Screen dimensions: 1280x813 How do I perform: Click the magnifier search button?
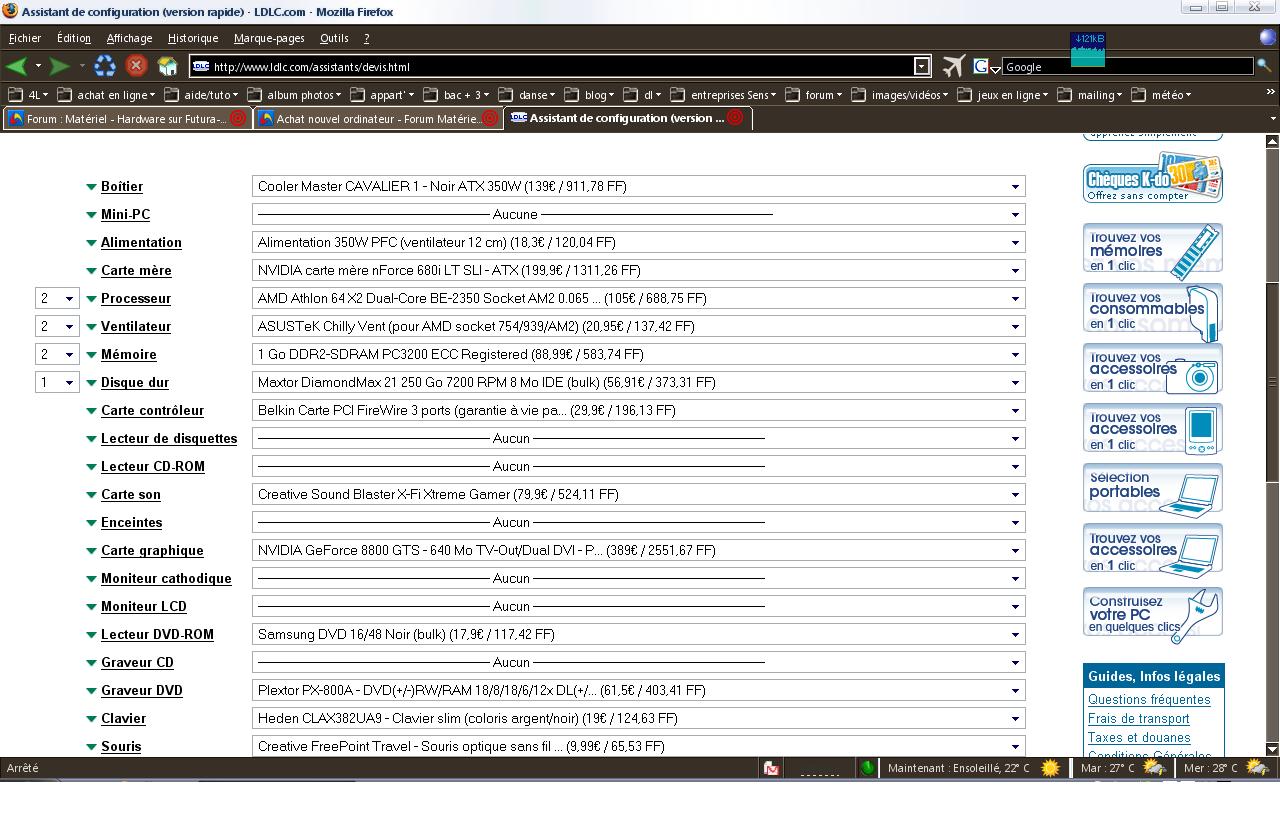[1264, 66]
